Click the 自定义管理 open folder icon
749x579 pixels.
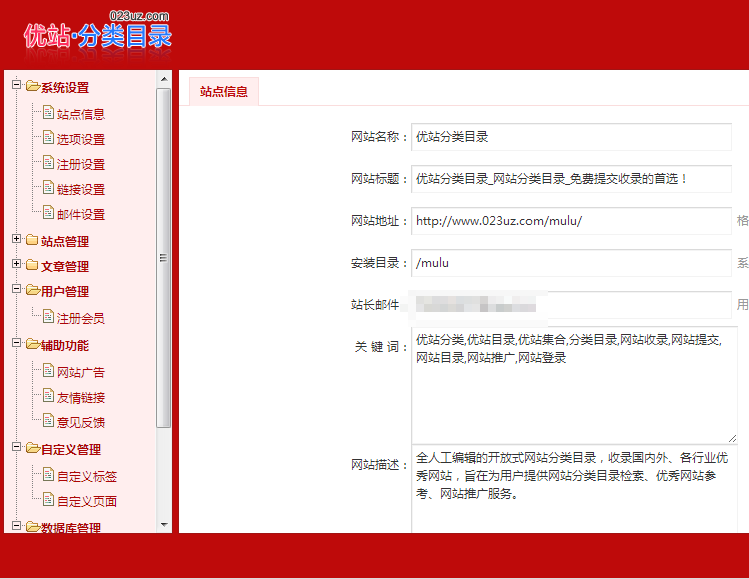[32, 448]
